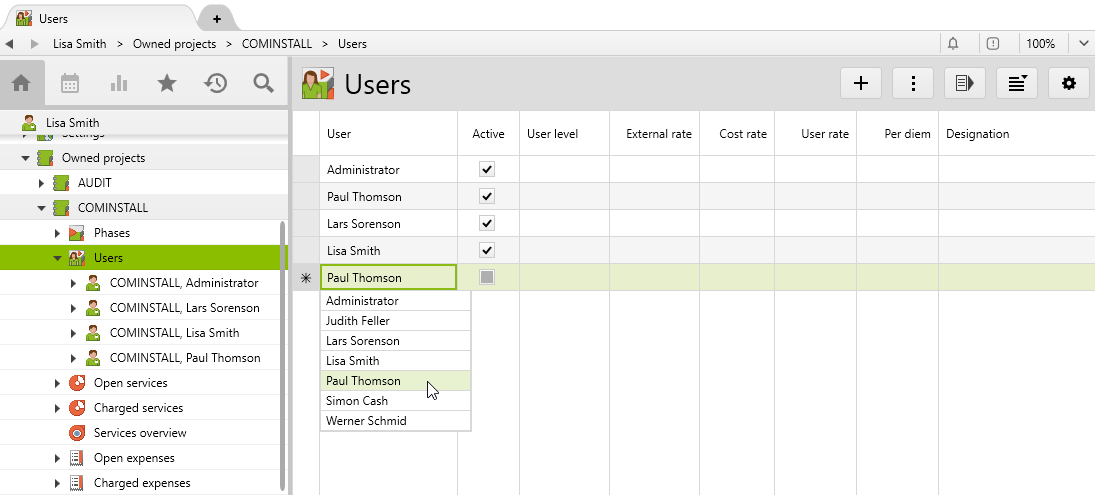Collapse the COMINSTALL project node

[x=42, y=208]
